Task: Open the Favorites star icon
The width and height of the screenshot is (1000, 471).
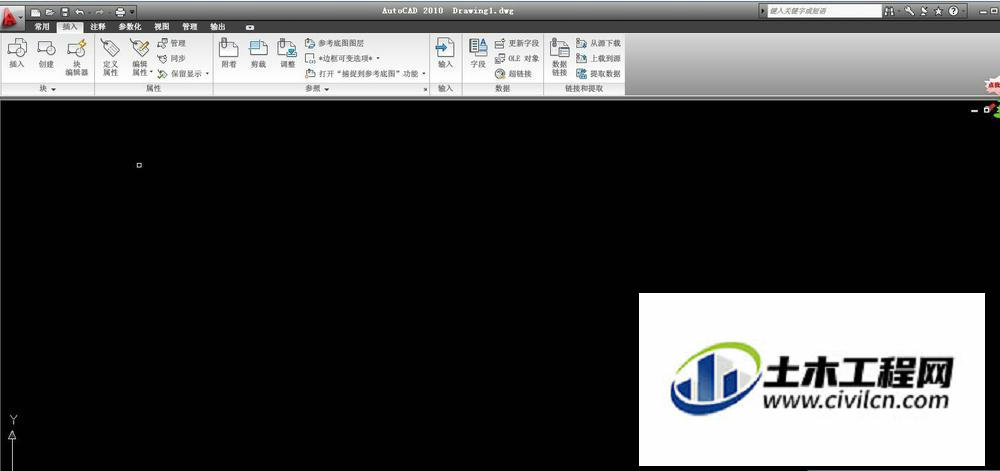Action: pyautogui.click(x=939, y=11)
